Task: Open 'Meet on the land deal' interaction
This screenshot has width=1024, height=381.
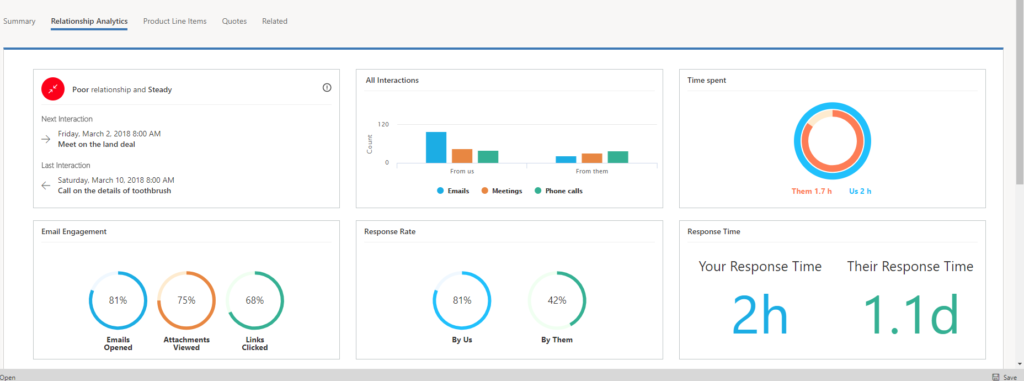Action: pos(97,144)
